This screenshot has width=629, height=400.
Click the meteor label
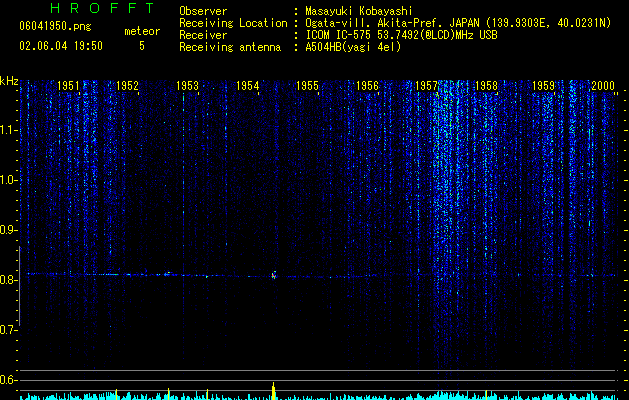pyautogui.click(x=142, y=31)
